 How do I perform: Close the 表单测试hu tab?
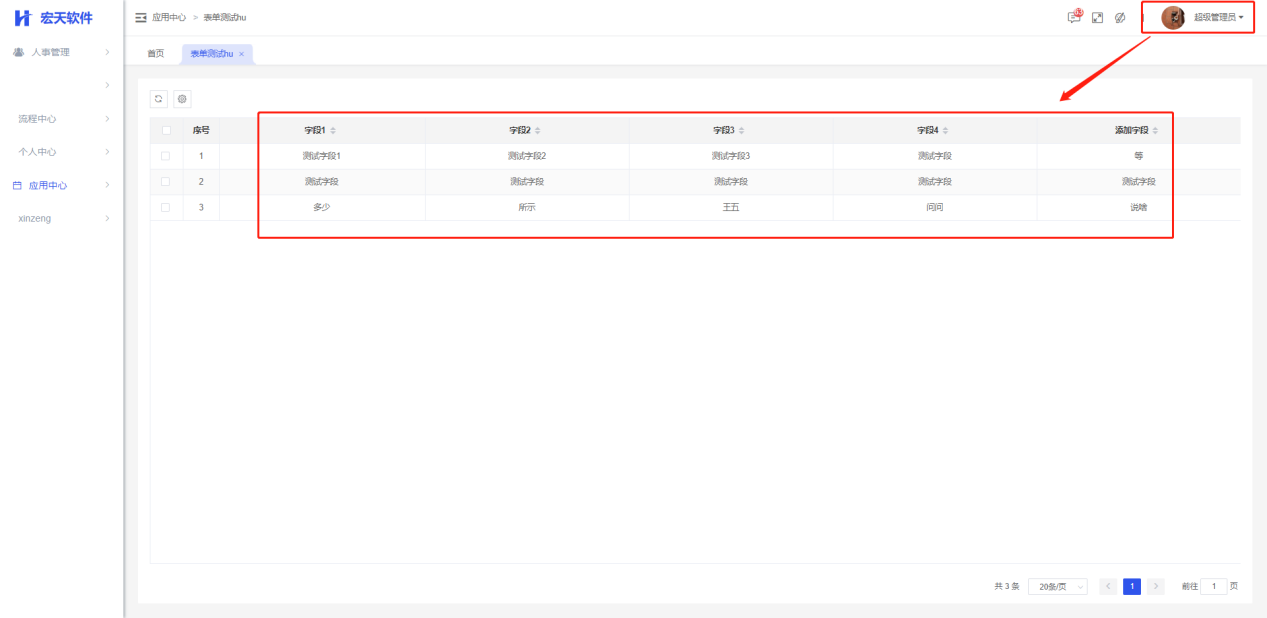(241, 54)
